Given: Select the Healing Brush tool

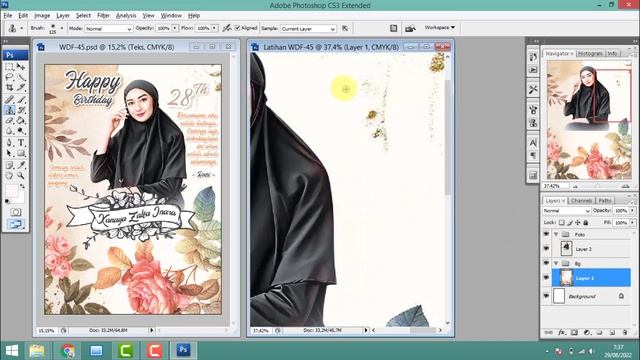Looking at the screenshot, I should pos(9,99).
